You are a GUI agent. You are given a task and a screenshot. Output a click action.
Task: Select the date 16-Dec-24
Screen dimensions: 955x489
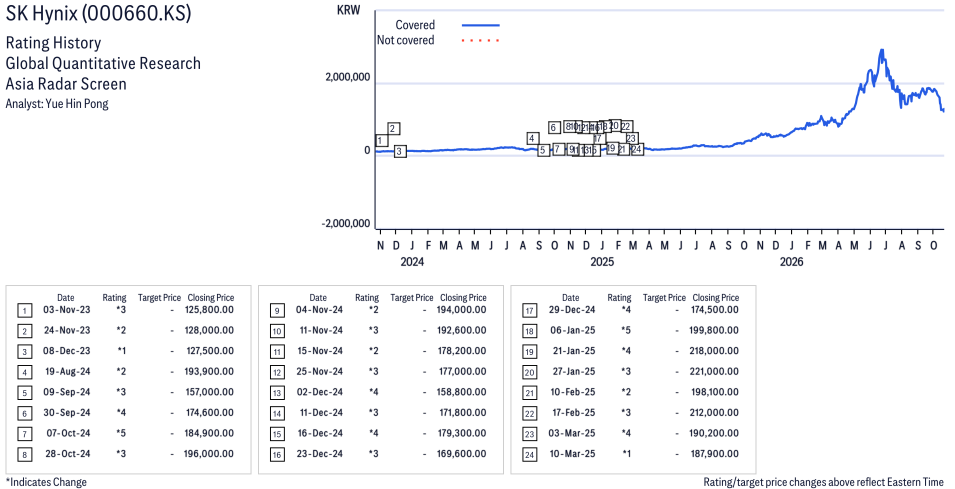pyautogui.click(x=320, y=433)
